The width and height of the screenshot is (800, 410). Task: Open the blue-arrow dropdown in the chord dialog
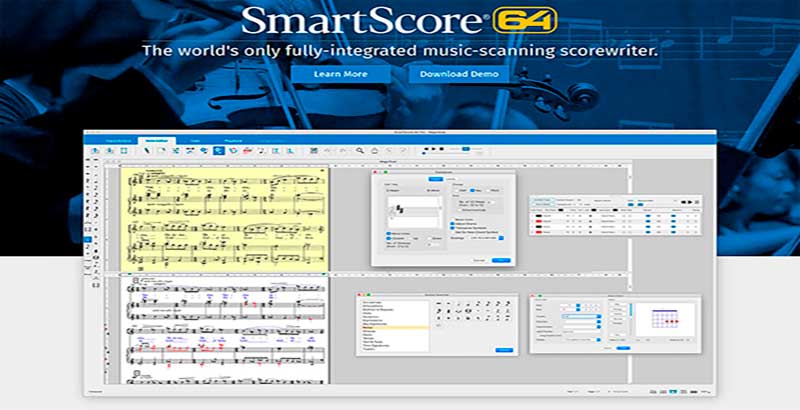click(x=598, y=316)
